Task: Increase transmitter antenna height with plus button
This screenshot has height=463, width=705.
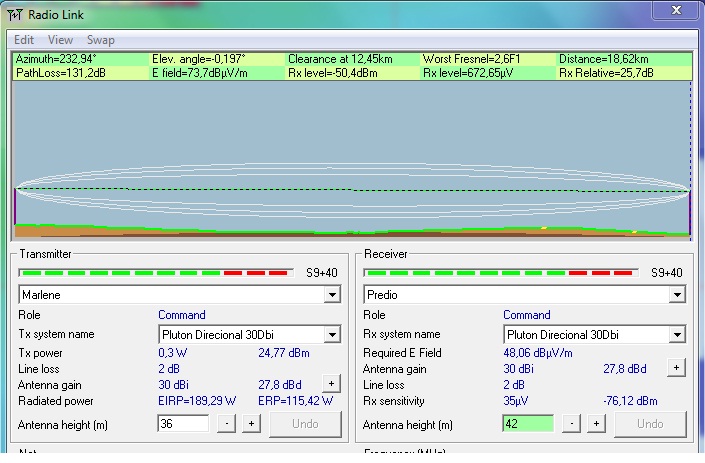Action: 251,424
